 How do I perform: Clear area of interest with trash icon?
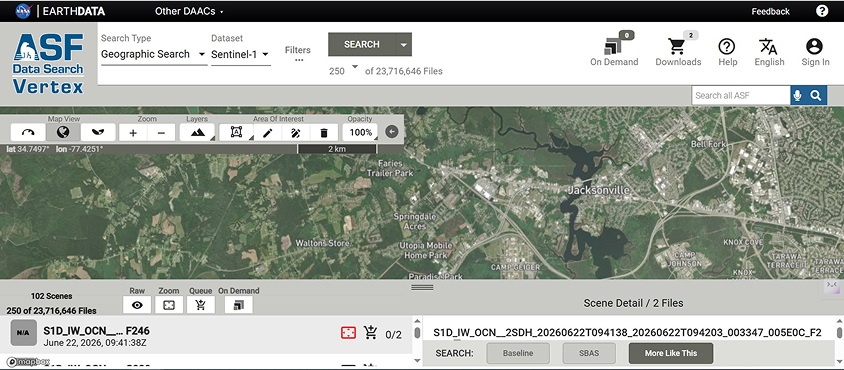coord(323,132)
